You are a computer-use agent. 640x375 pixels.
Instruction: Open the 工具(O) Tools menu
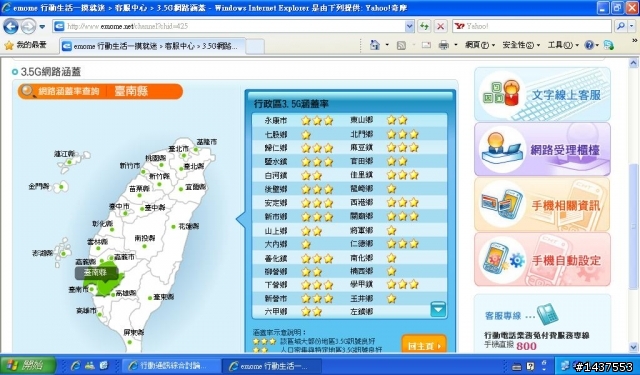[563, 45]
